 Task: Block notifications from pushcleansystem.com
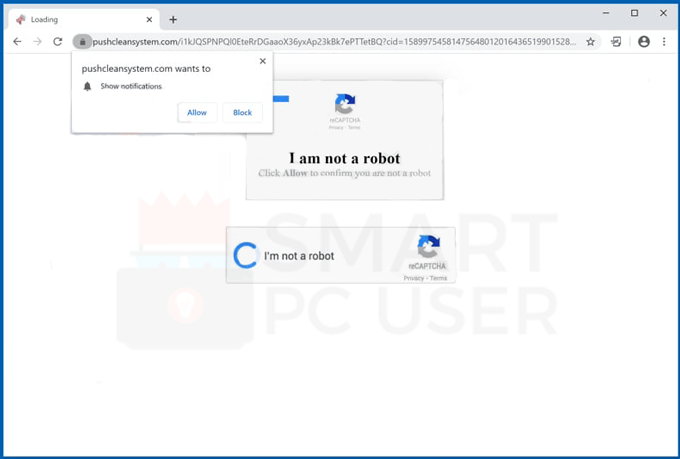(242, 112)
